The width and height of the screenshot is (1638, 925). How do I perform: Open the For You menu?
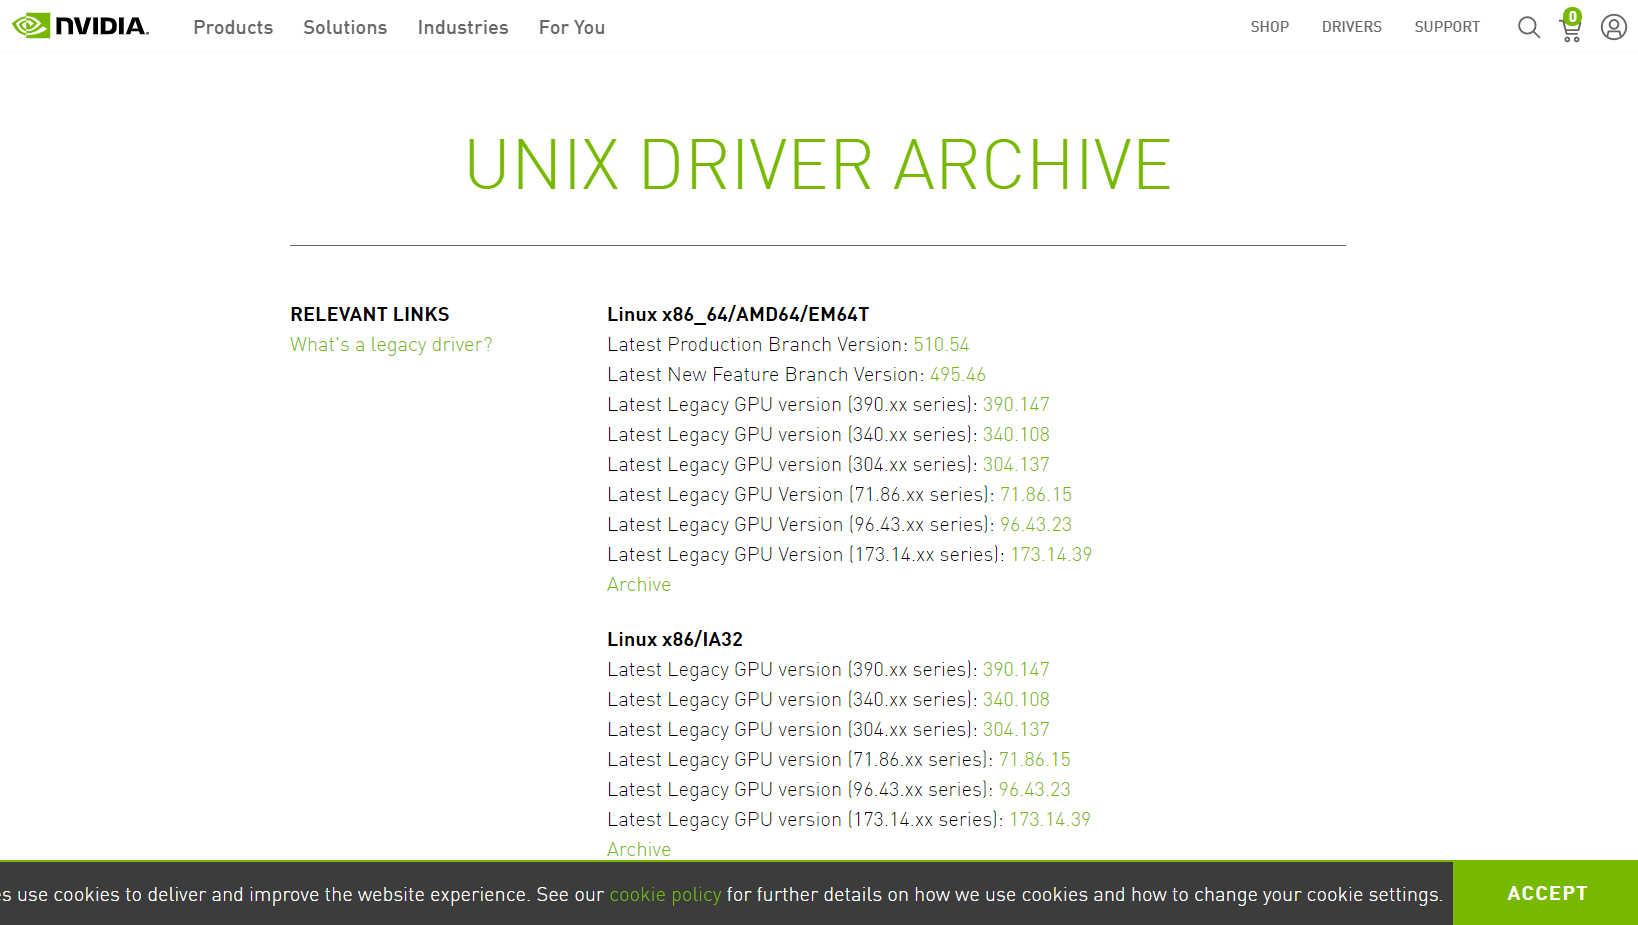pyautogui.click(x=572, y=27)
